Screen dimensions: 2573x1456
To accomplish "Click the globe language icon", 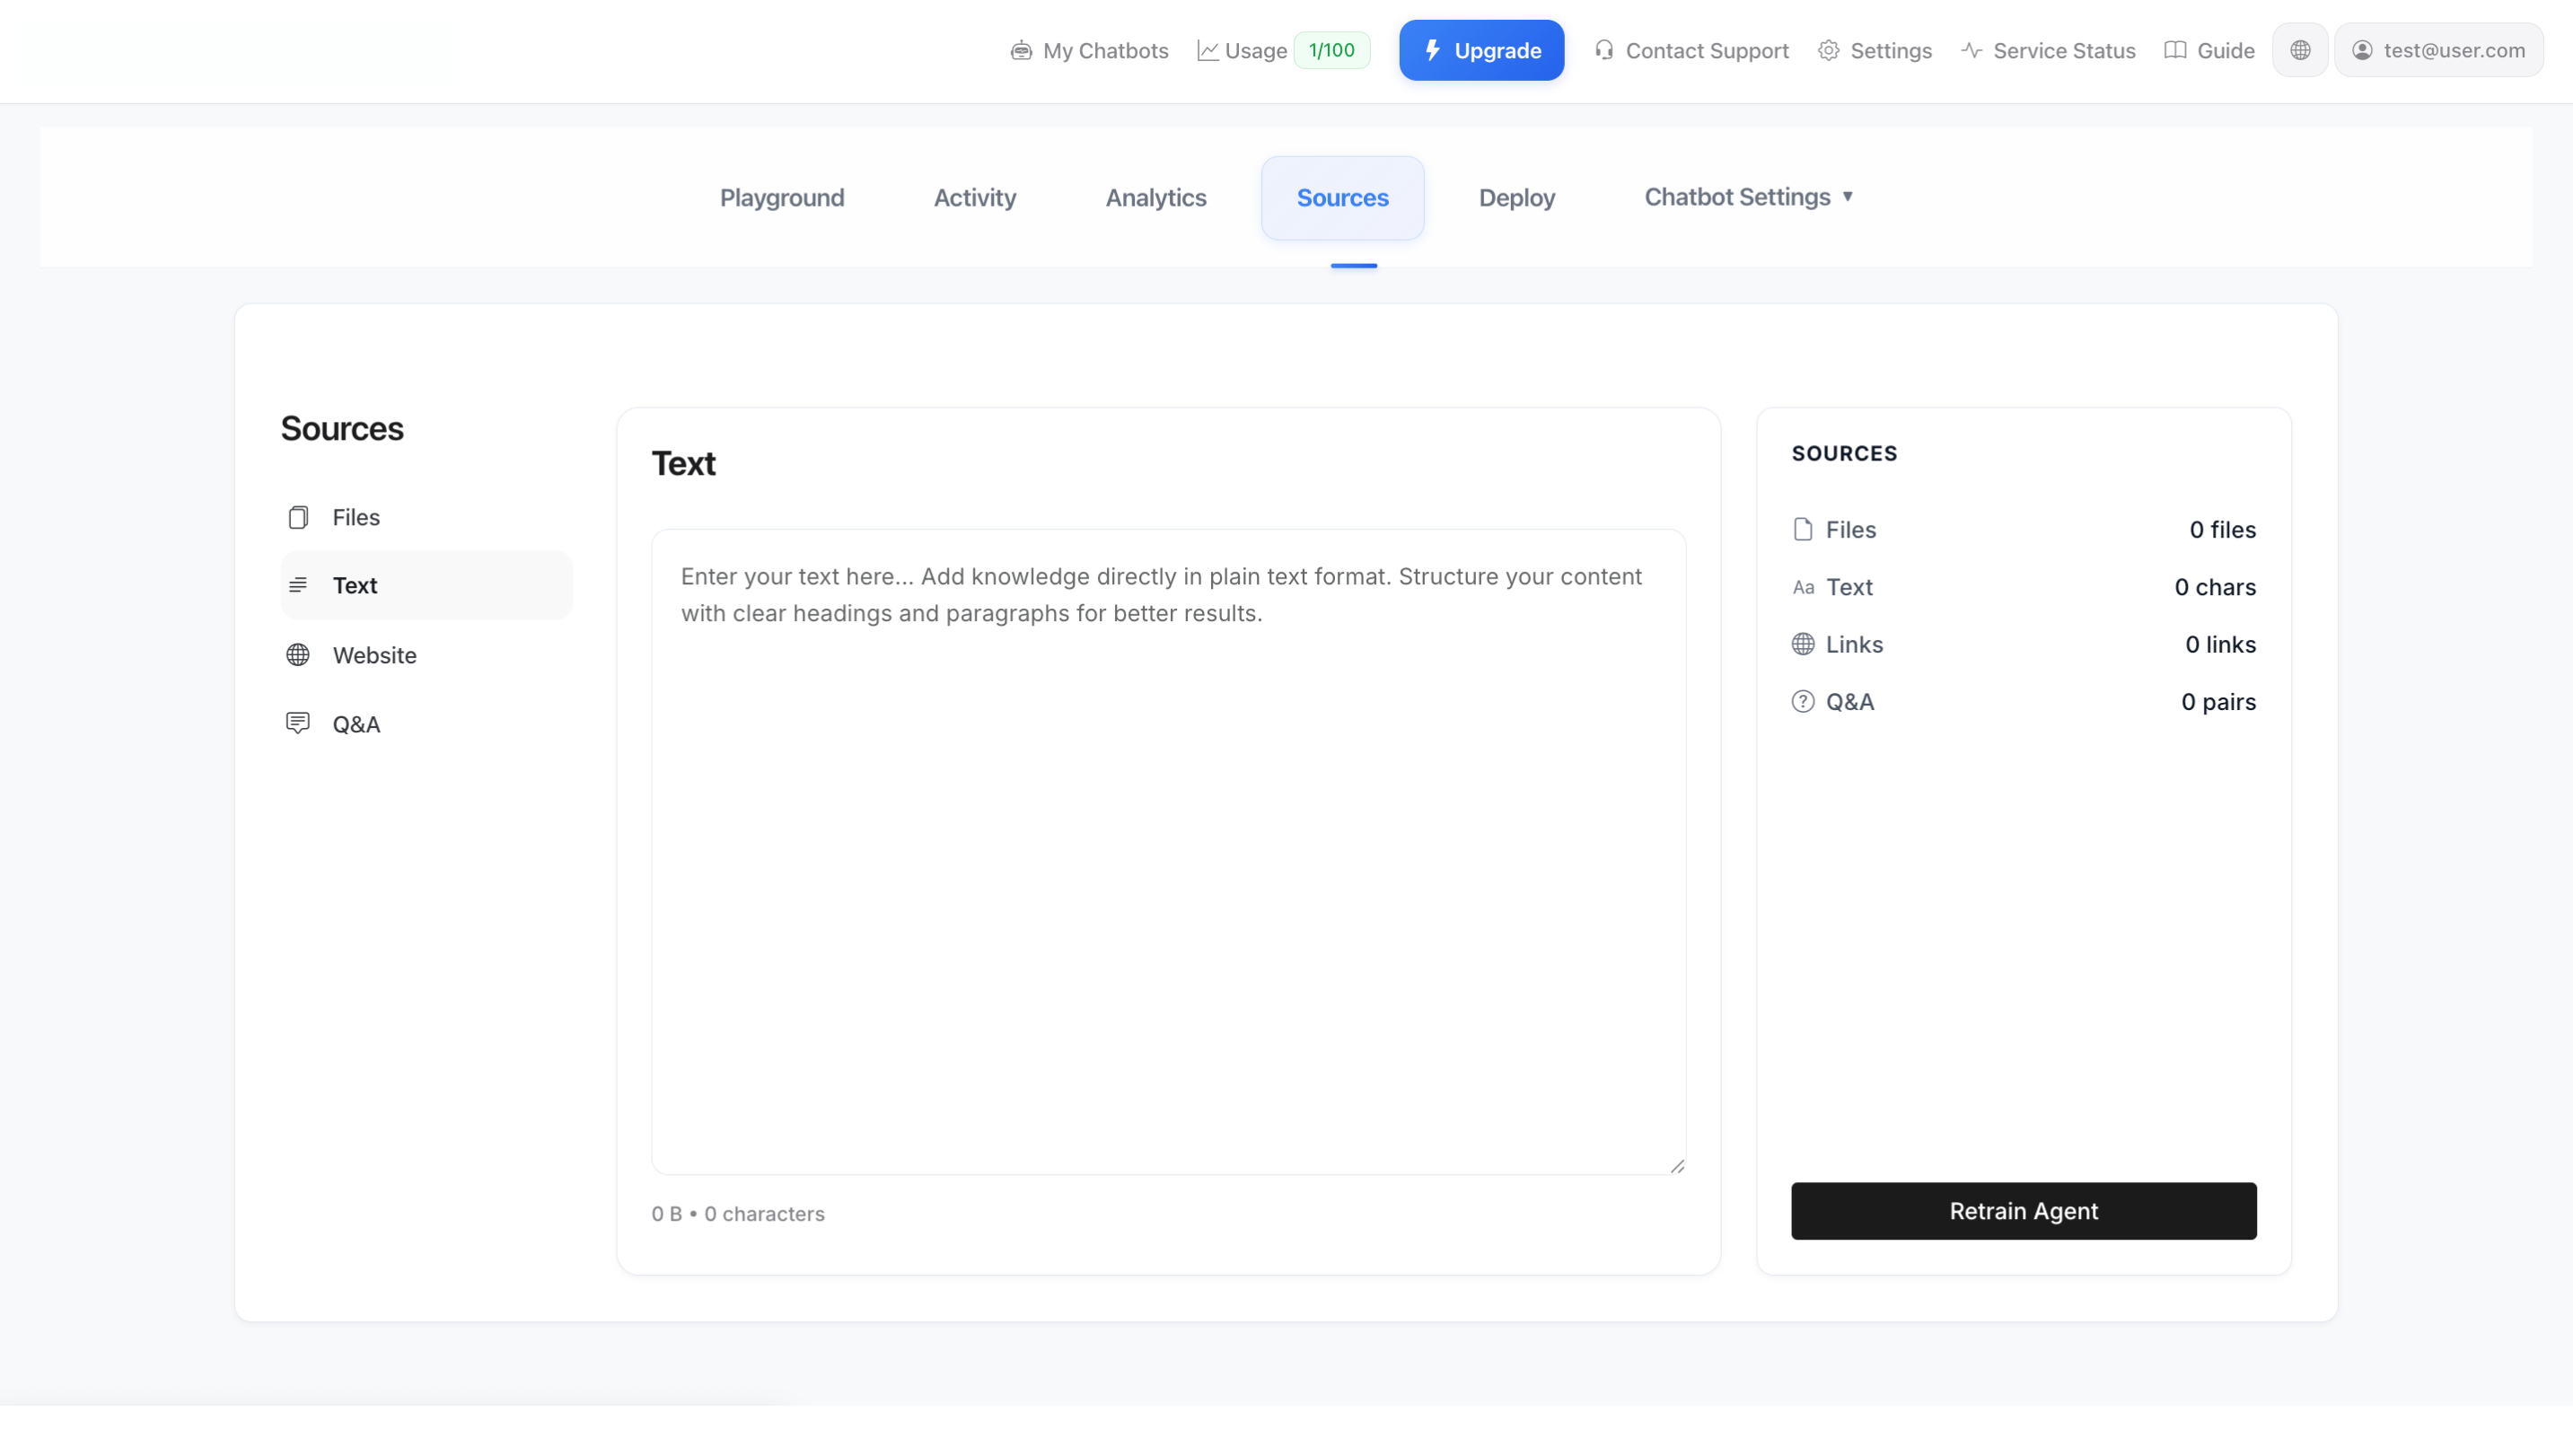I will [2301, 50].
